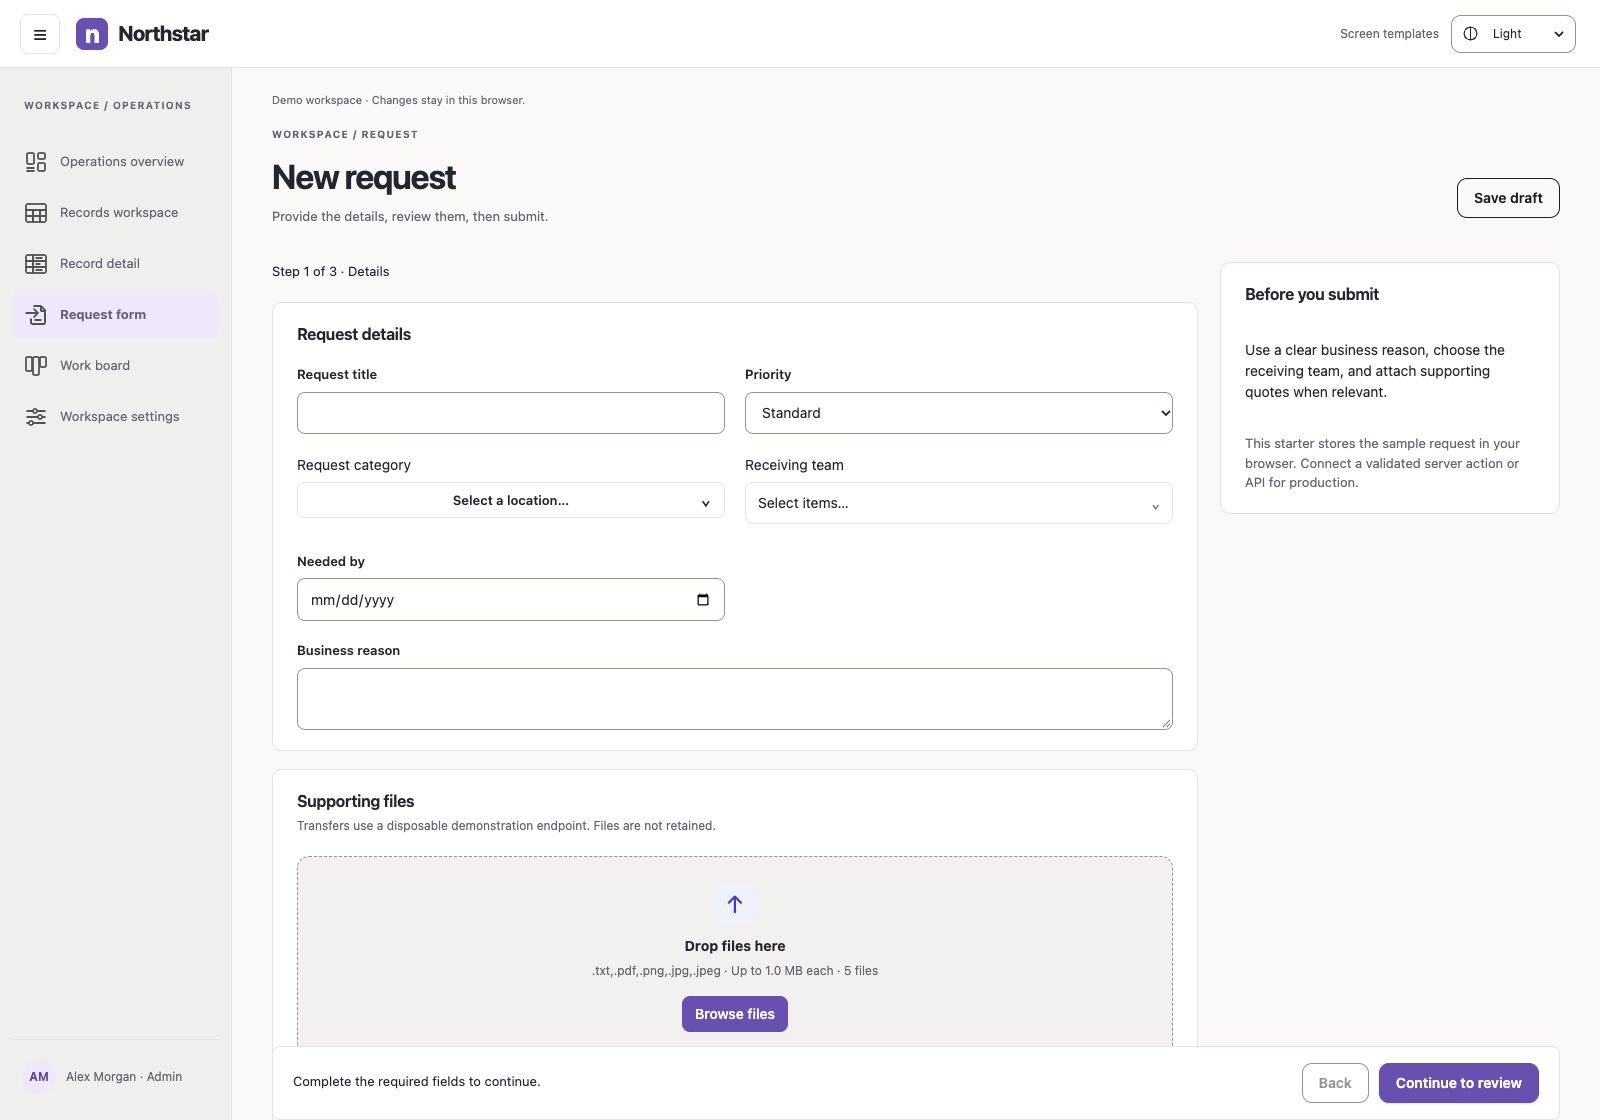
Task: Open the calendar picker in Needed by
Action: (703, 600)
